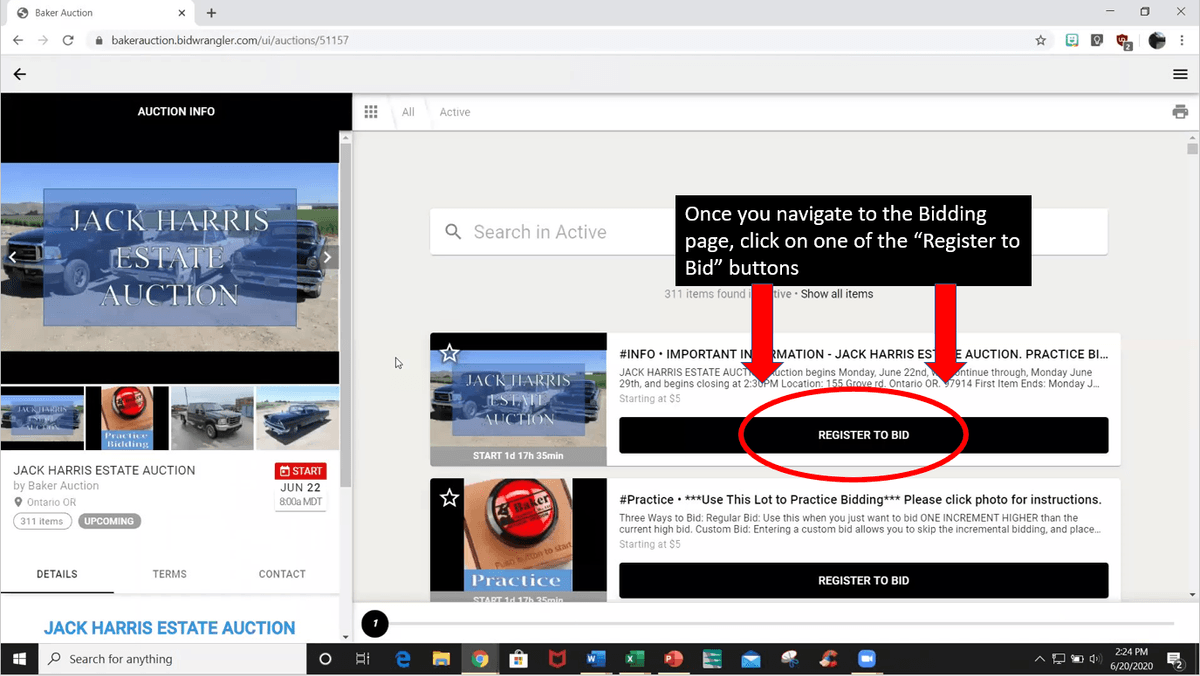Image resolution: width=1200 pixels, height=676 pixels.
Task: Bookmark this page with the address bar star
Action: (1041, 41)
